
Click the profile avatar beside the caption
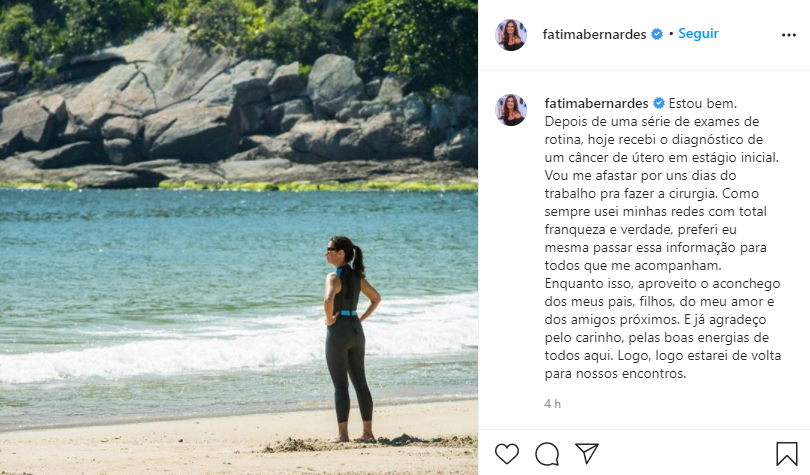511,109
